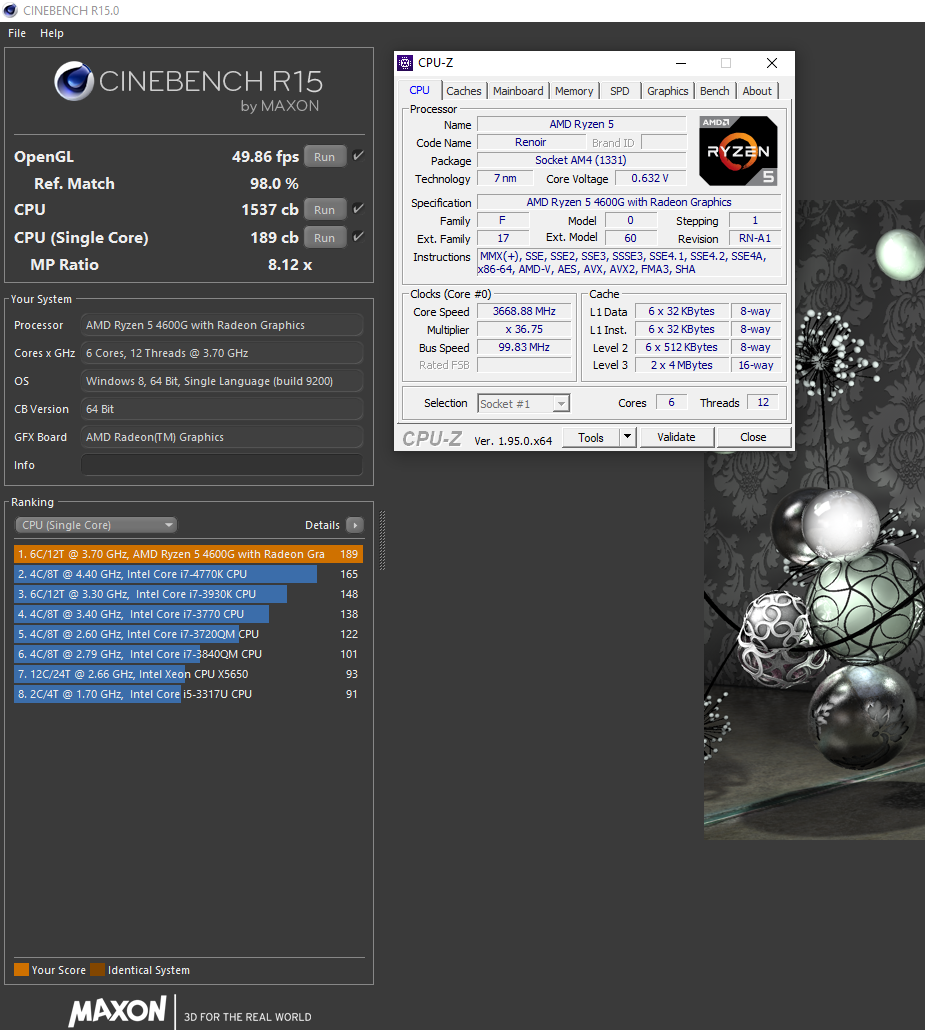This screenshot has height=1030, width=925.
Task: Toggle the OpenGL test checkmark
Action: click(358, 156)
